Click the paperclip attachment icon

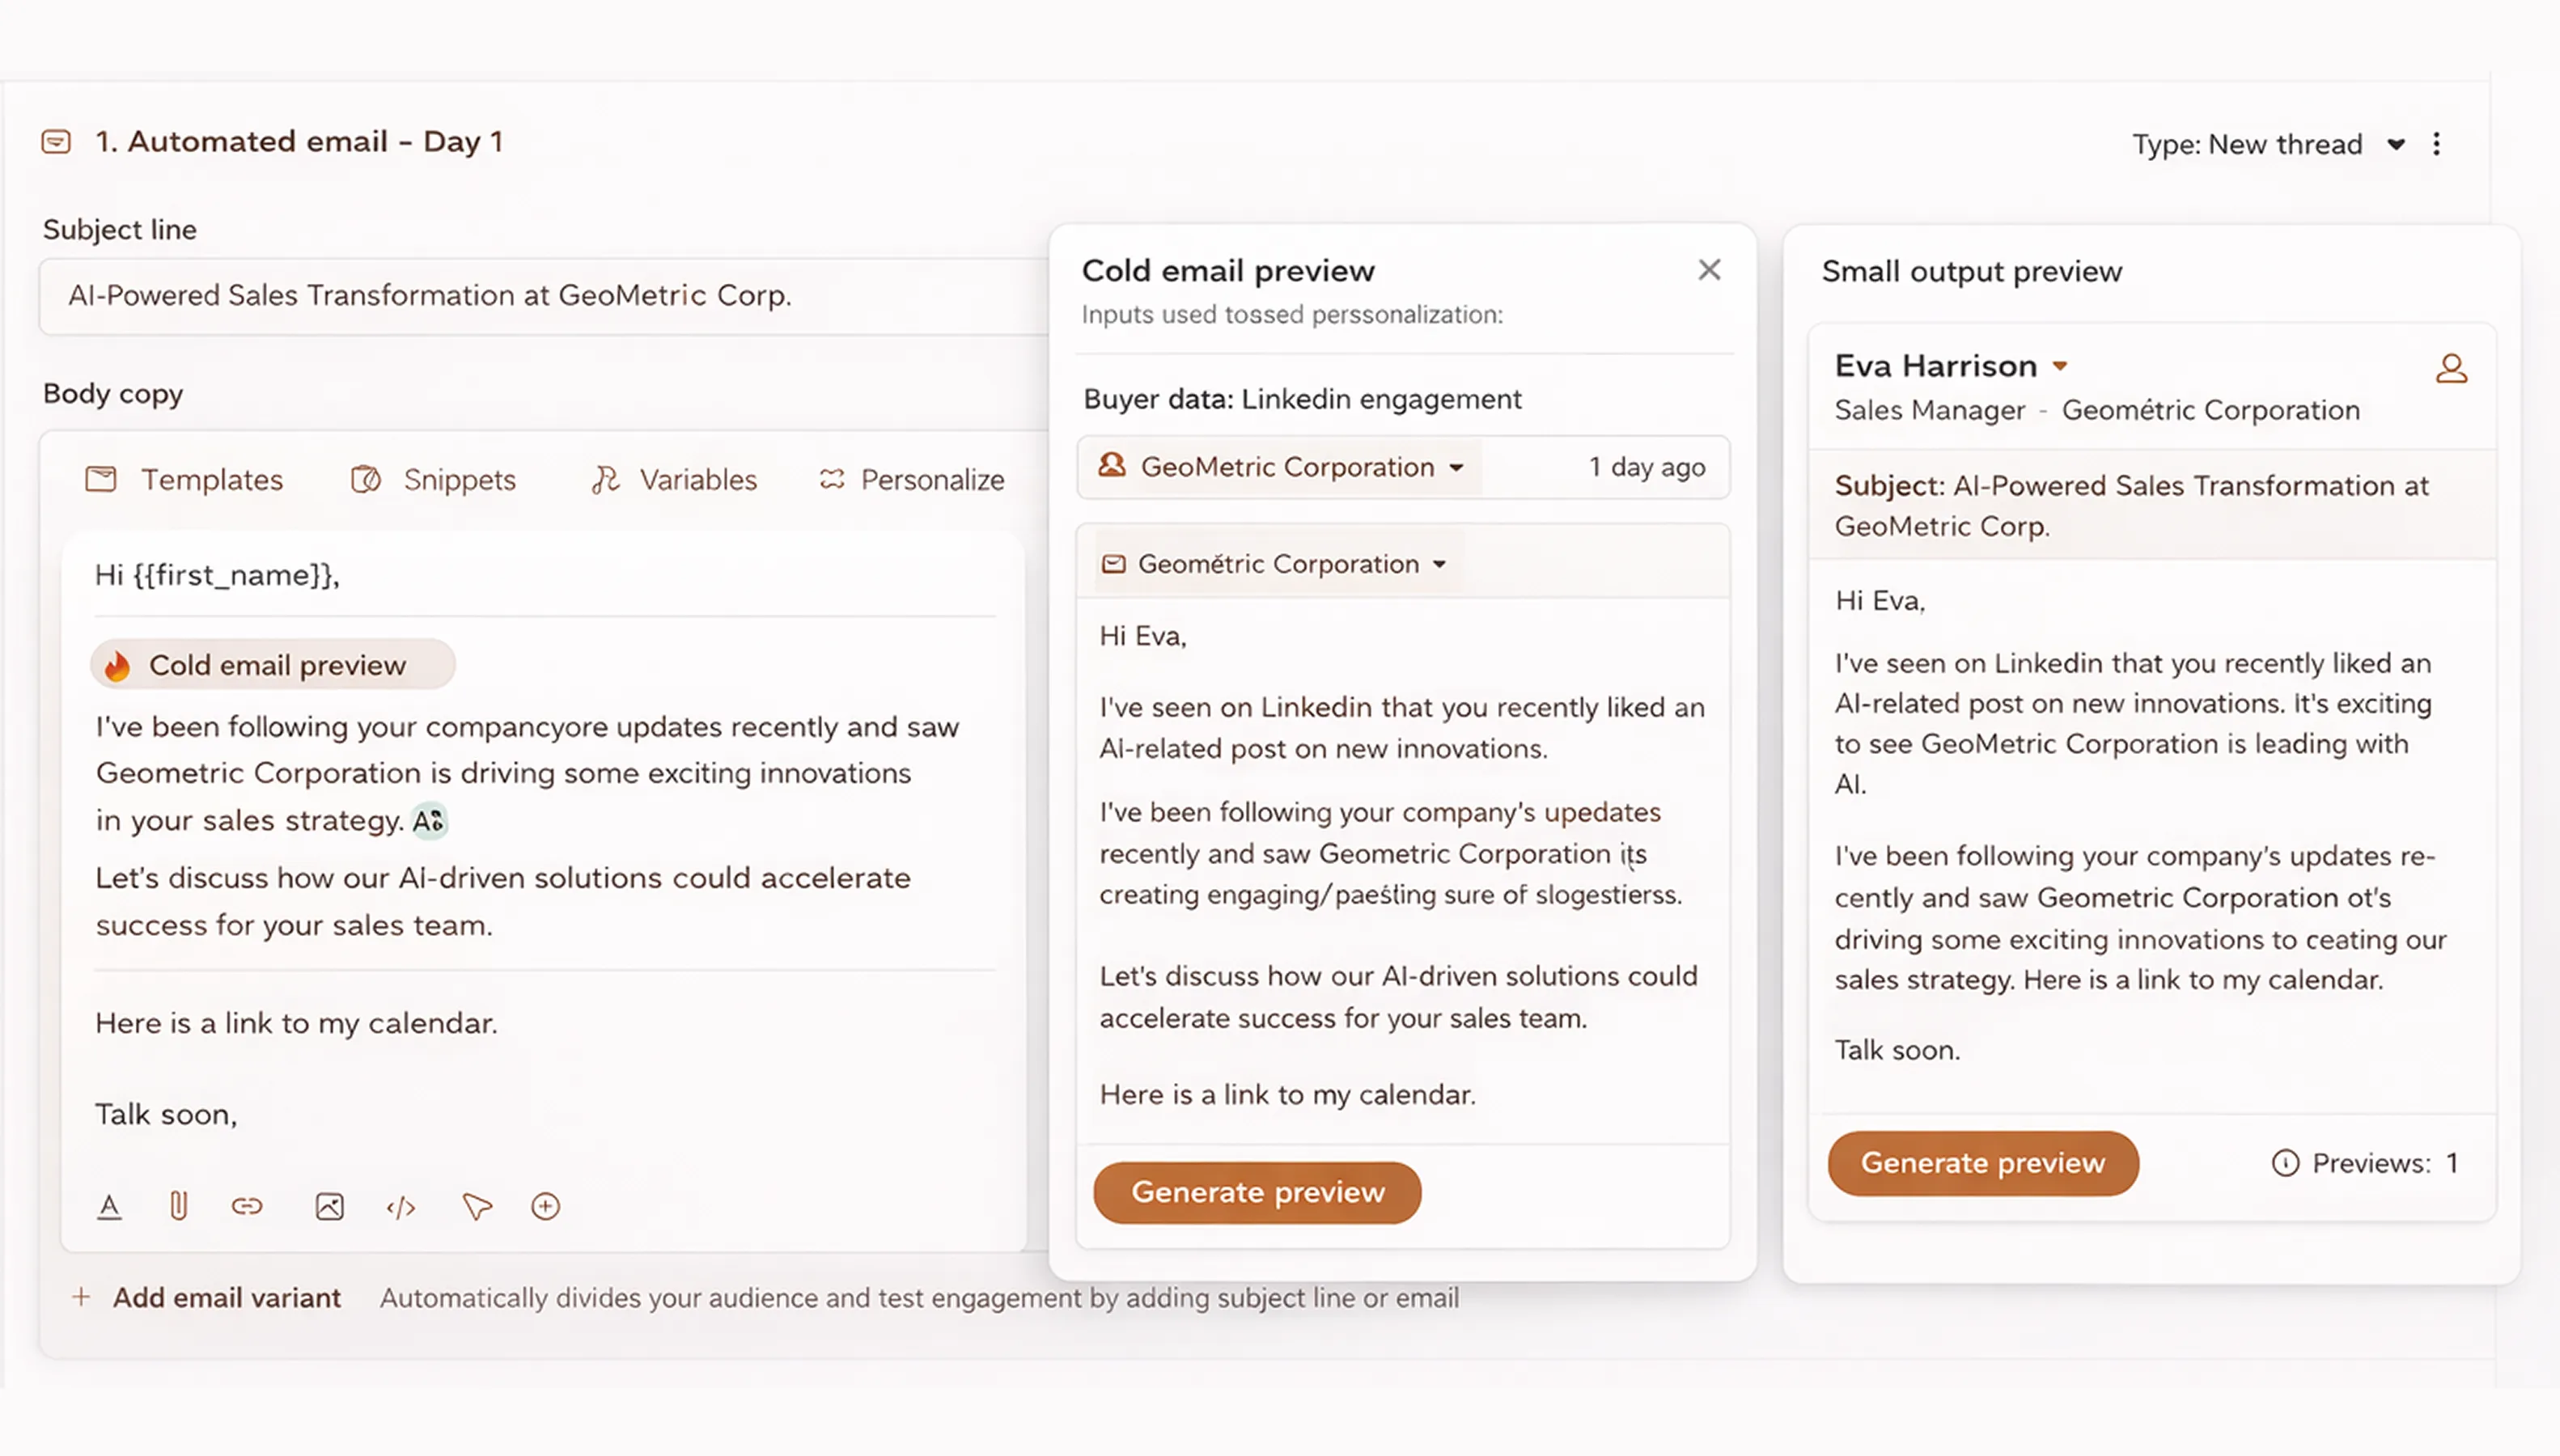178,1207
